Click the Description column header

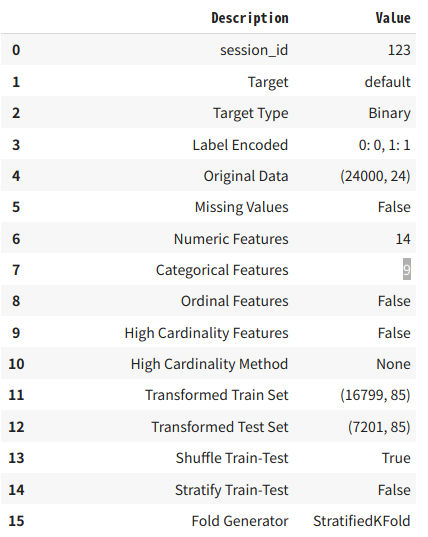click(250, 18)
